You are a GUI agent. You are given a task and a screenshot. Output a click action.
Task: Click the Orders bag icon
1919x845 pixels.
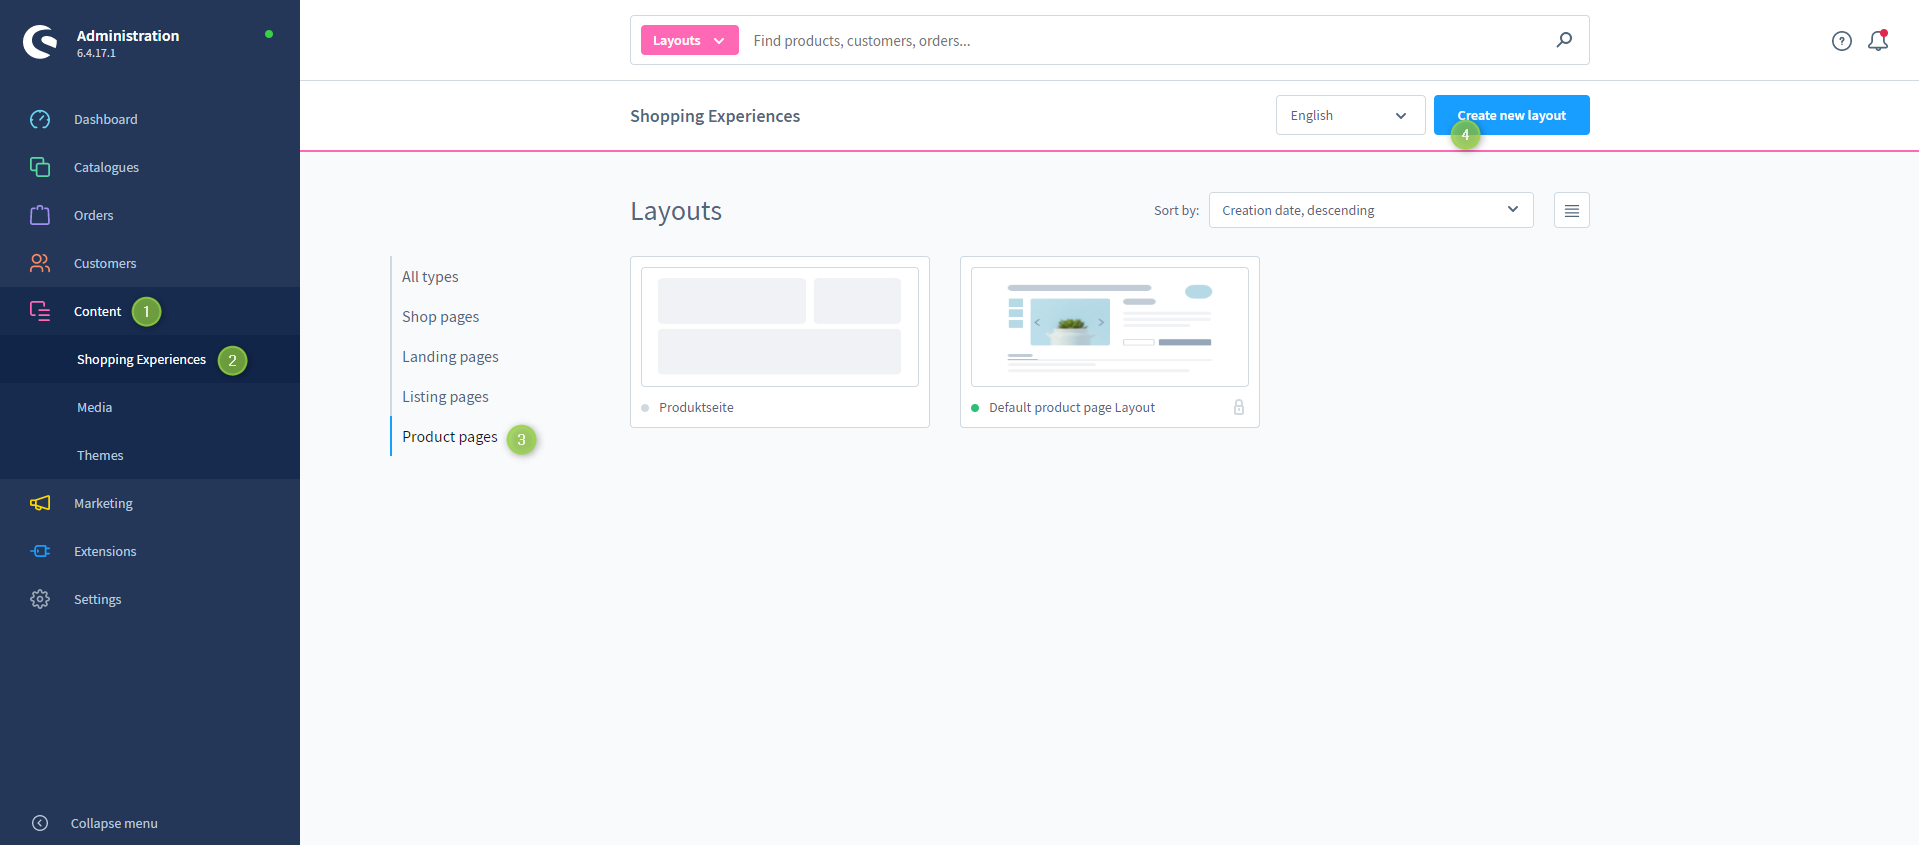[x=40, y=215]
